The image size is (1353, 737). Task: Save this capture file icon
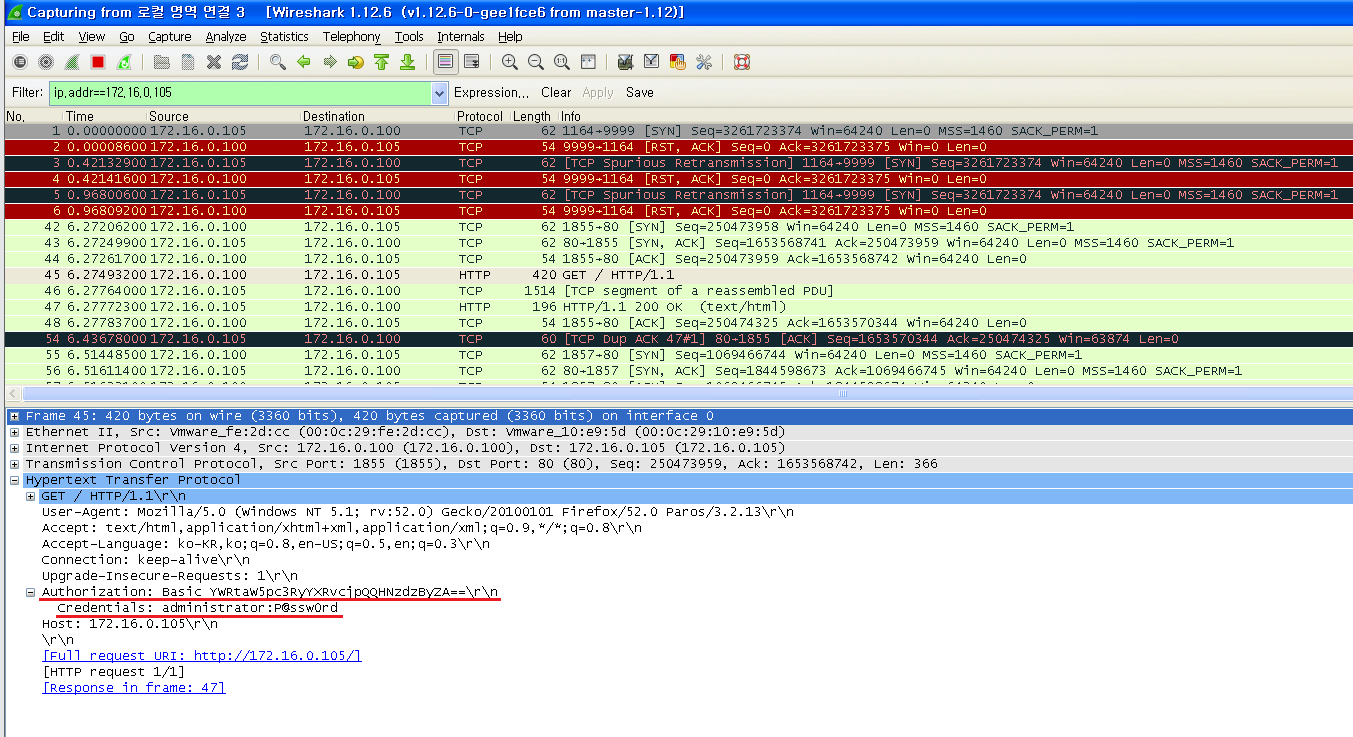(187, 62)
